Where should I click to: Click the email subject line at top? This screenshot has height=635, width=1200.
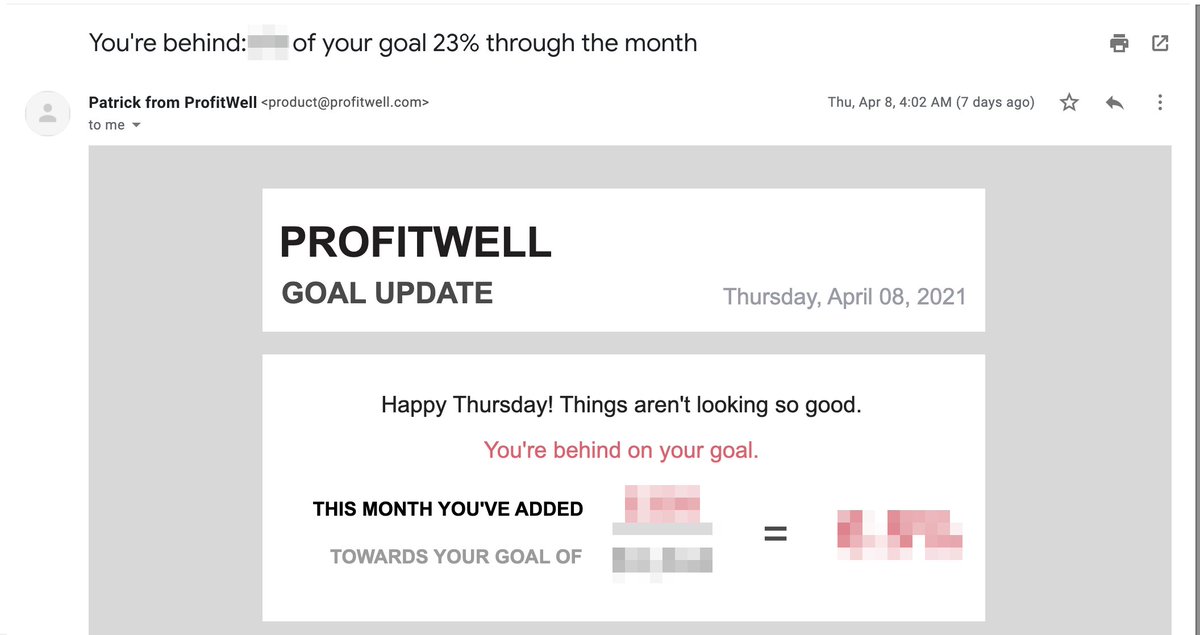(392, 43)
